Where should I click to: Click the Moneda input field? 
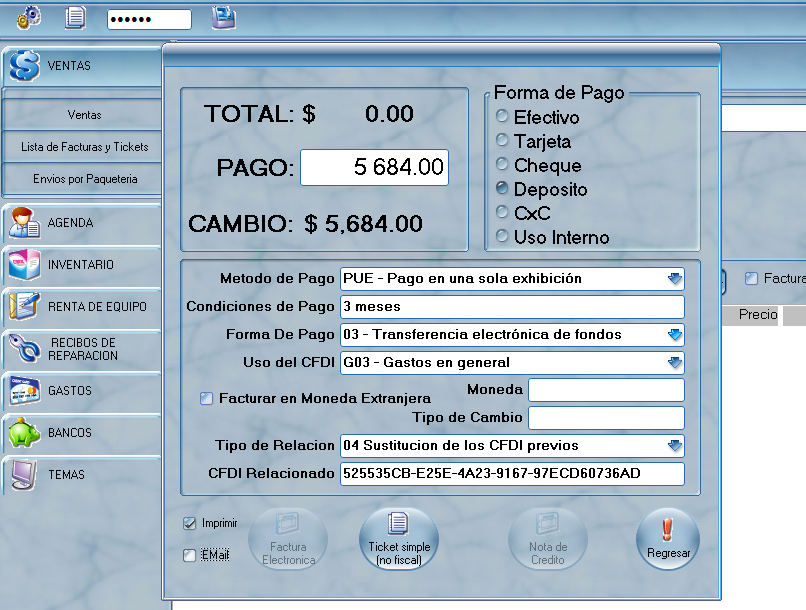606,390
